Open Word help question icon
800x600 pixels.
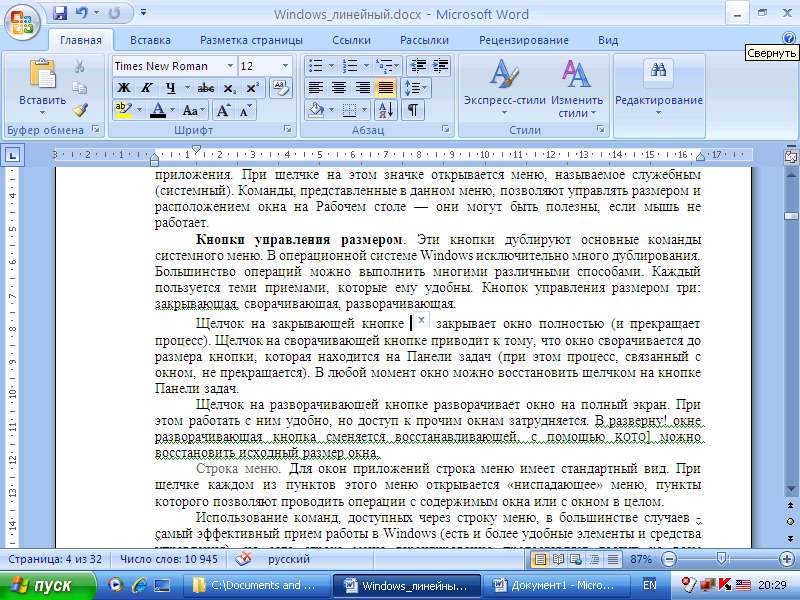789,37
